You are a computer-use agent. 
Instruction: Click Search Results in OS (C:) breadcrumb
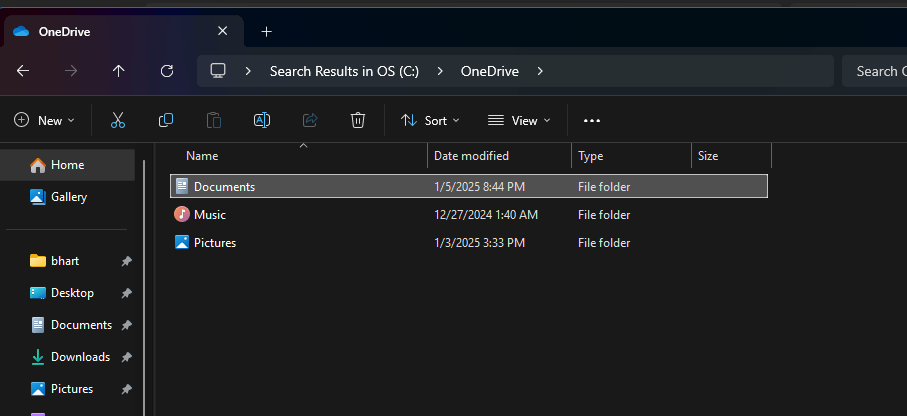344,71
